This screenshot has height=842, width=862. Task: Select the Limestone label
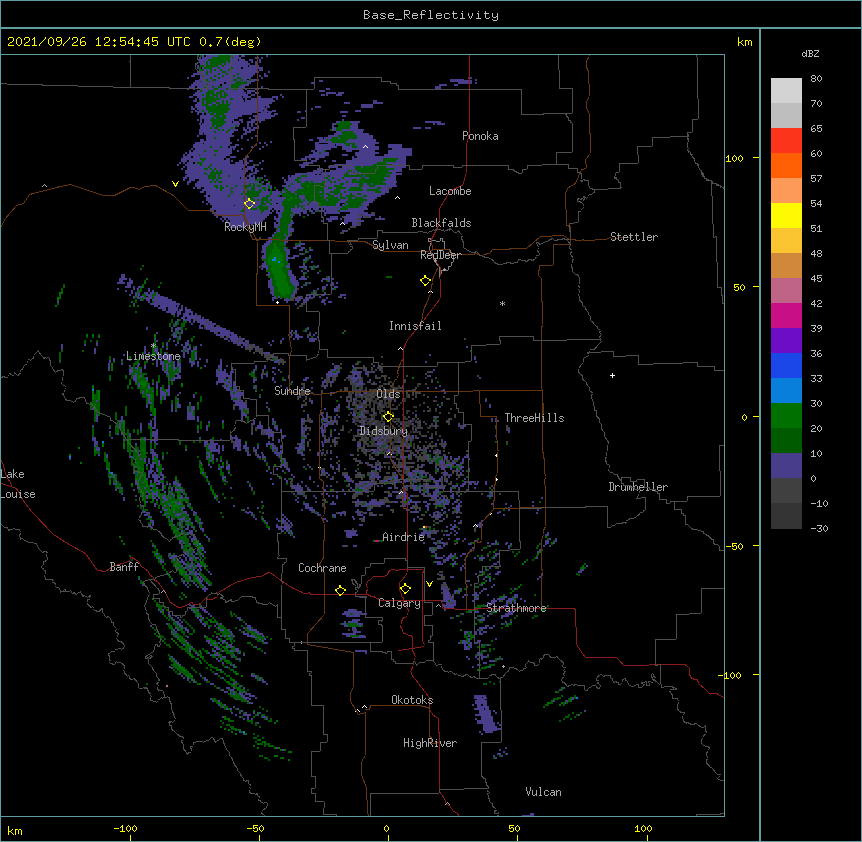coord(153,356)
